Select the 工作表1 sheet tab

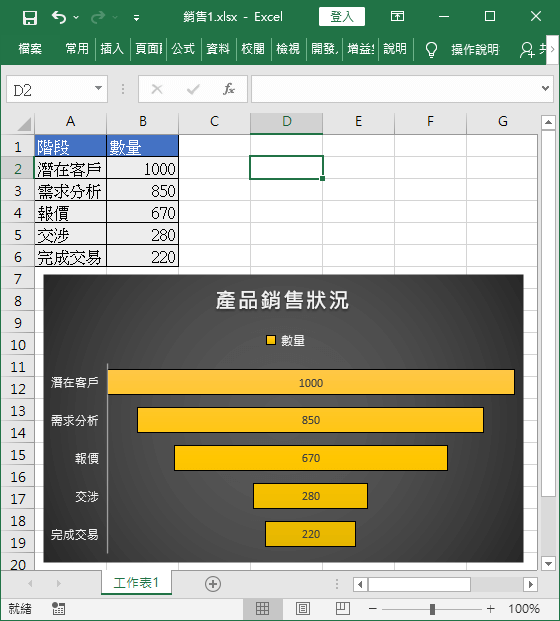[x=136, y=583]
